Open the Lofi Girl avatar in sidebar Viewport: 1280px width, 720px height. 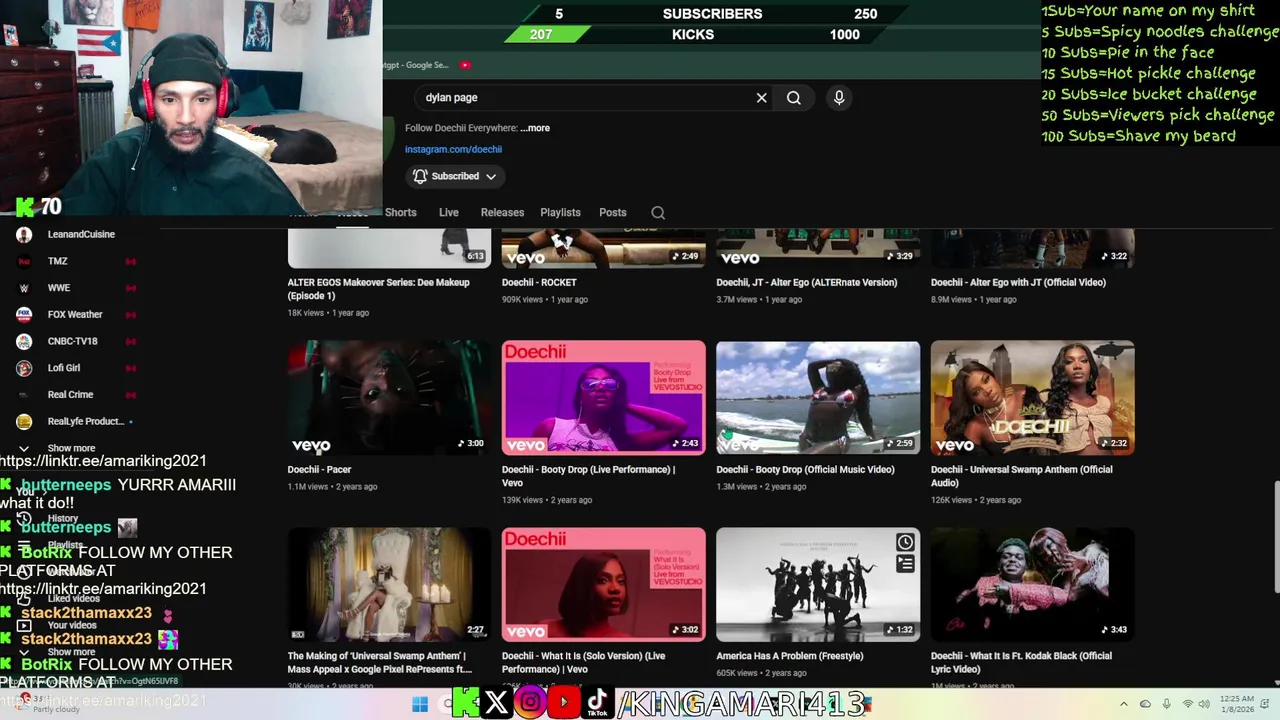24,368
